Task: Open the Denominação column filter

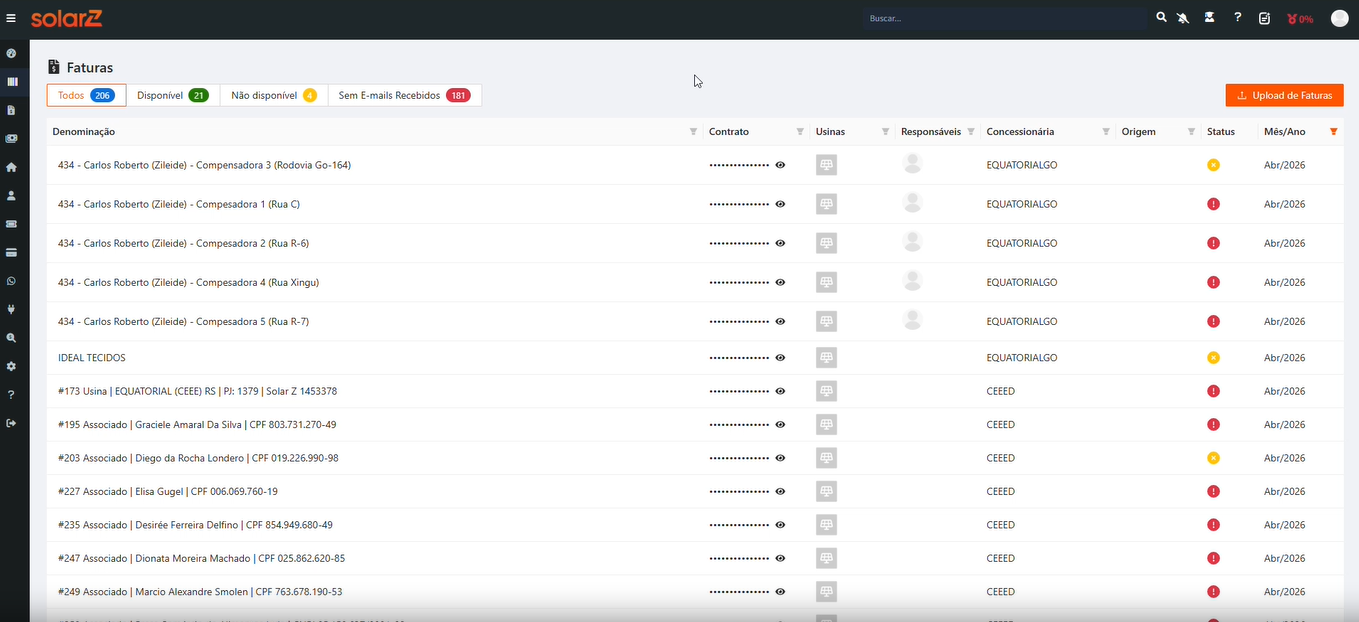Action: point(693,132)
